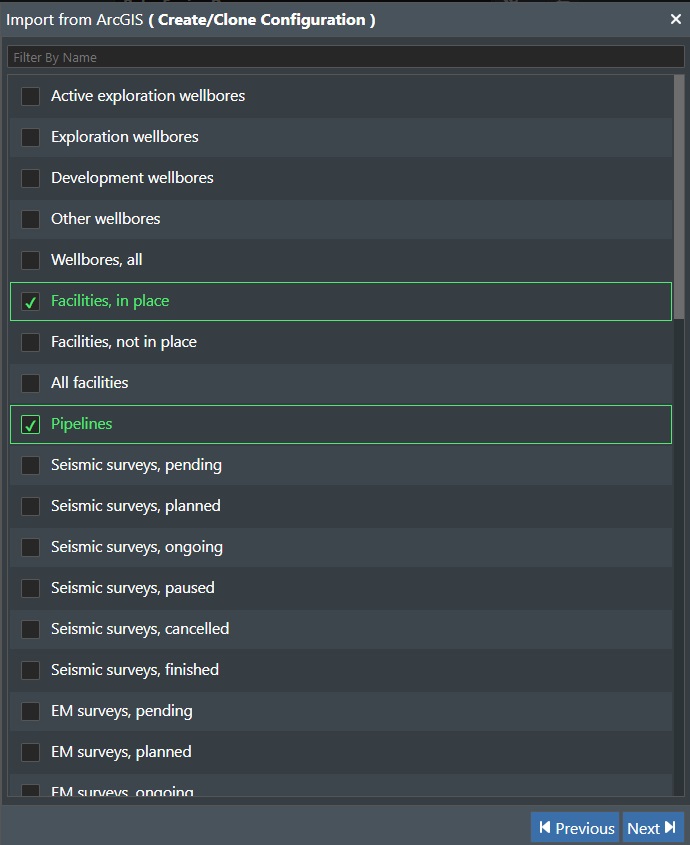
Task: Select the 'Active exploration wellbores' label
Action: click(148, 96)
